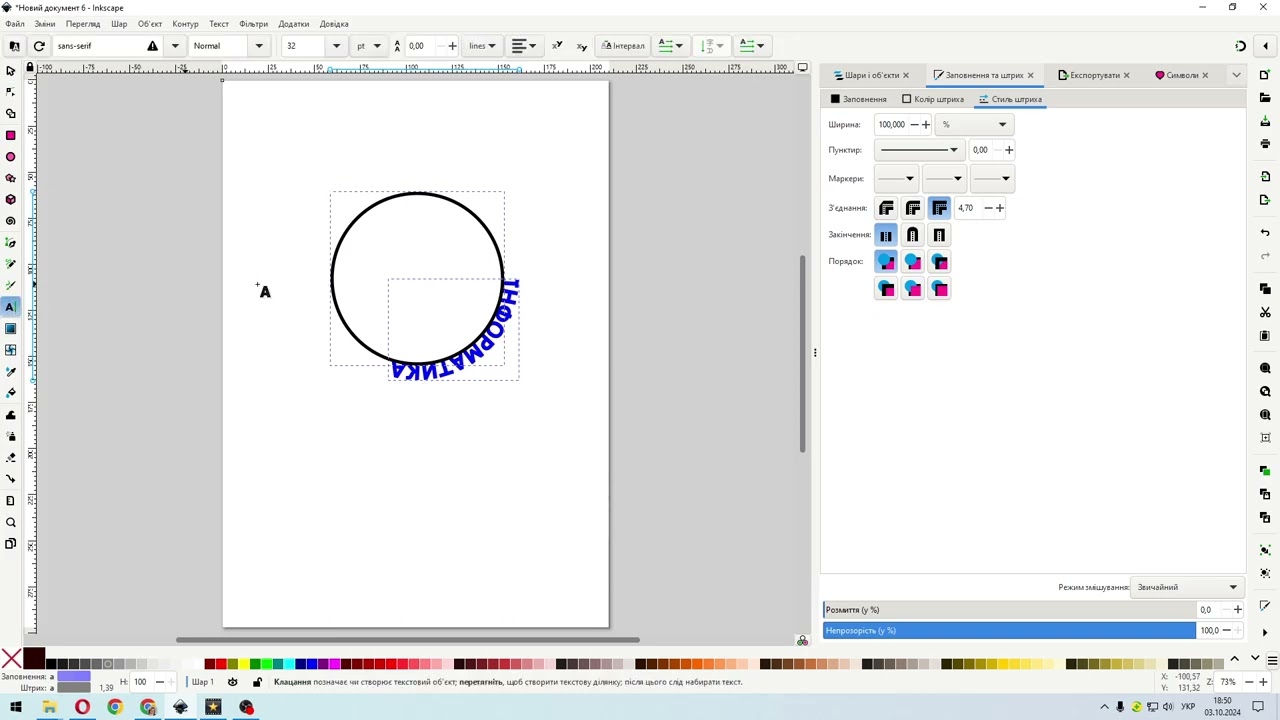1280x720 pixels.
Task: Activate the Calligraphy tool
Action: [x=11, y=285]
